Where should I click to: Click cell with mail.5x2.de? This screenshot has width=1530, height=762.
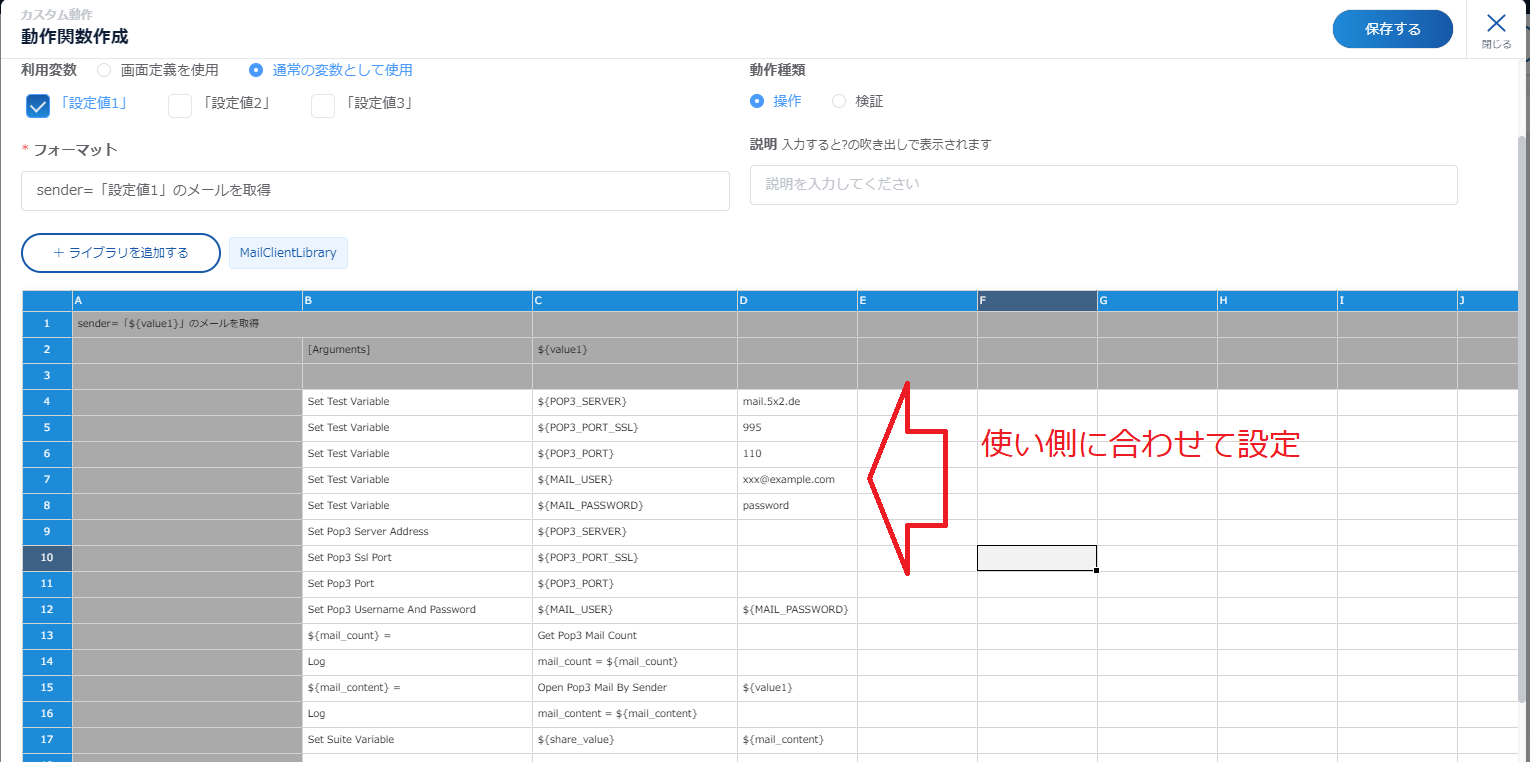click(798, 402)
